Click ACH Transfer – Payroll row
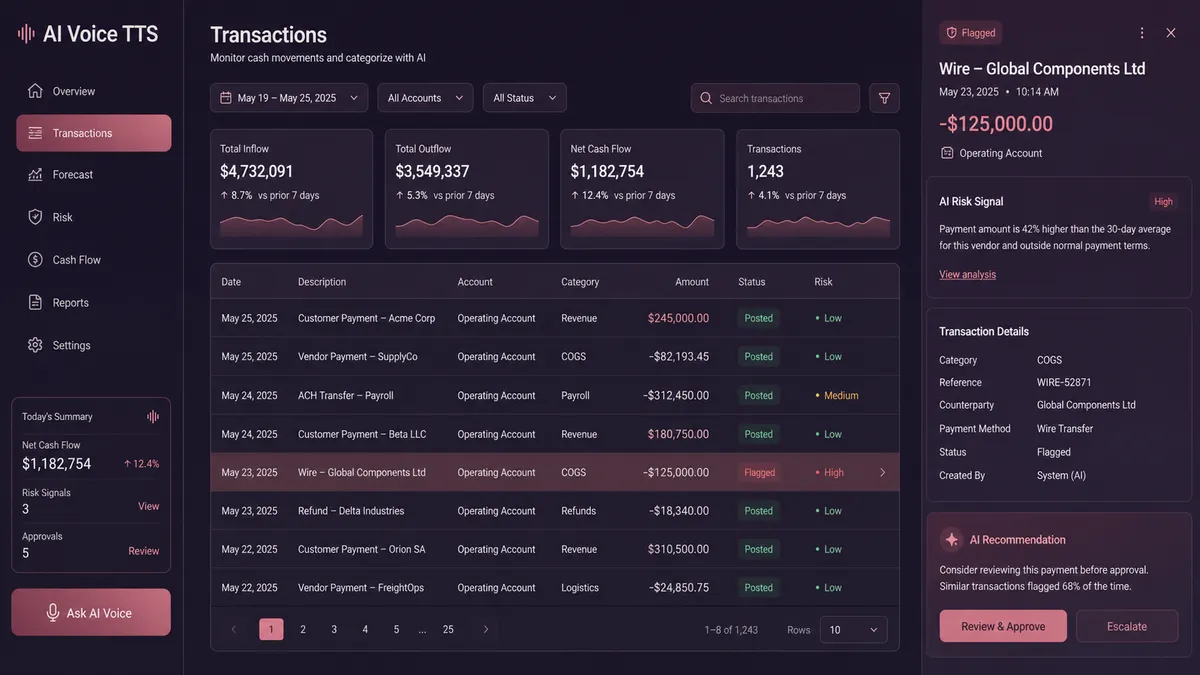Image resolution: width=1200 pixels, height=675 pixels. point(555,395)
